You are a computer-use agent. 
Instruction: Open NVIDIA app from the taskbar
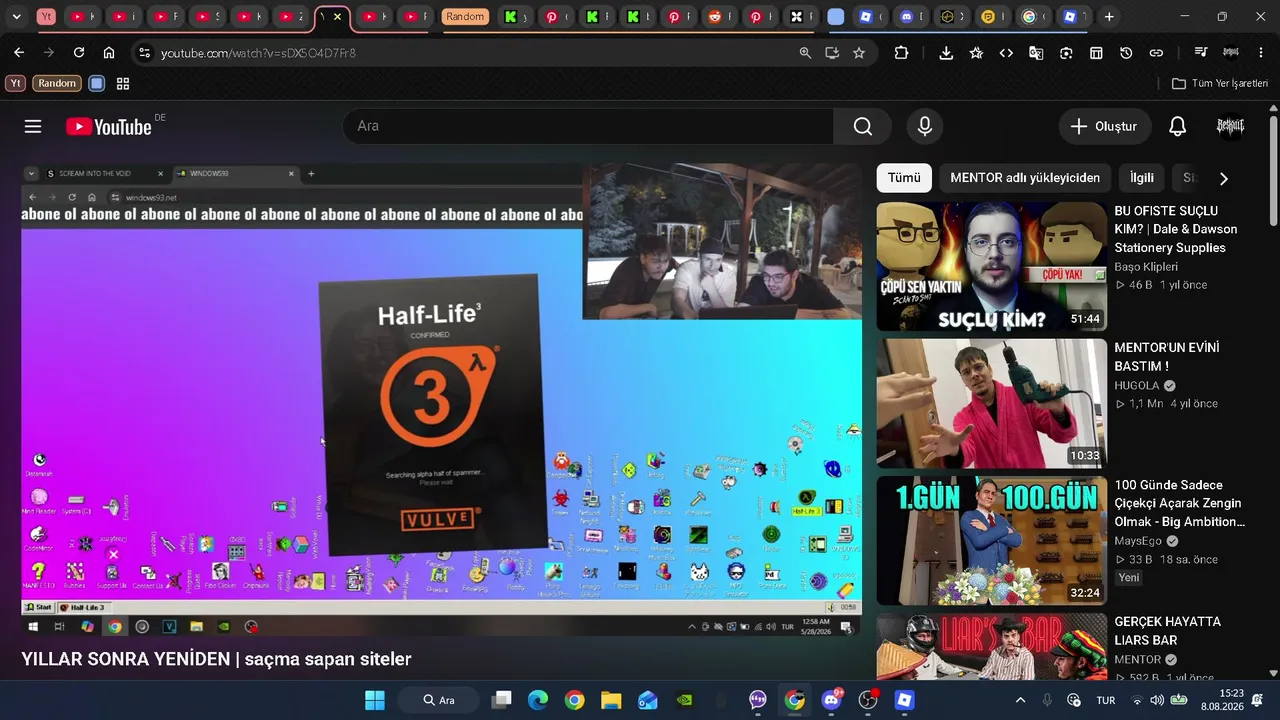[684, 700]
